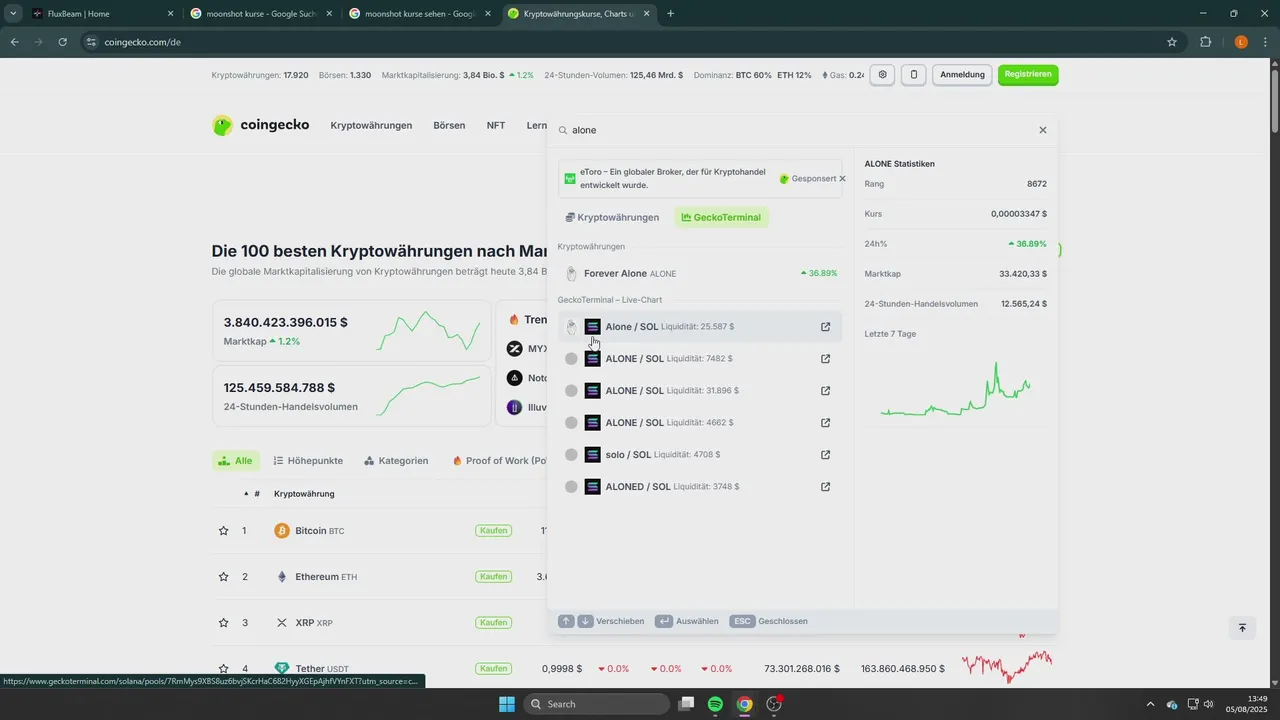The height and width of the screenshot is (720, 1280).
Task: Open Kryptowährungen navigation menu
Action: (371, 125)
